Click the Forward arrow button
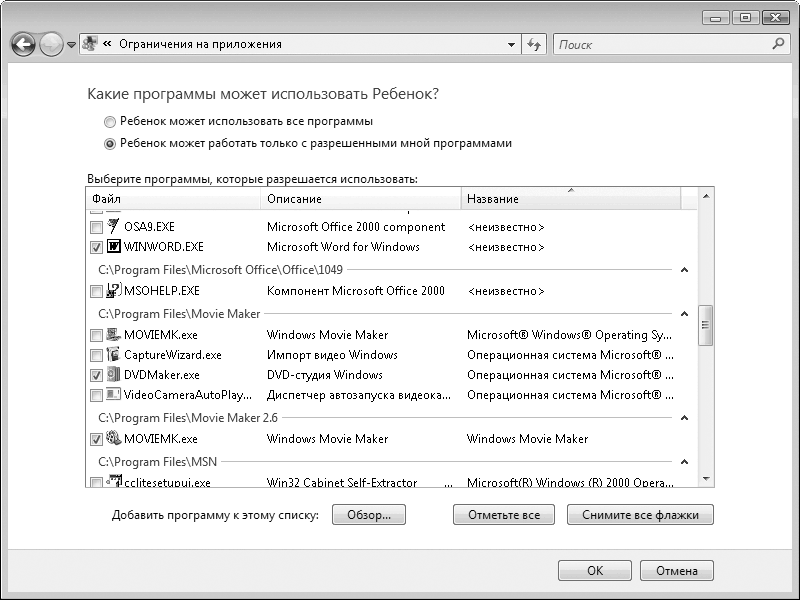Screen dimensions: 800x600 tap(51, 45)
